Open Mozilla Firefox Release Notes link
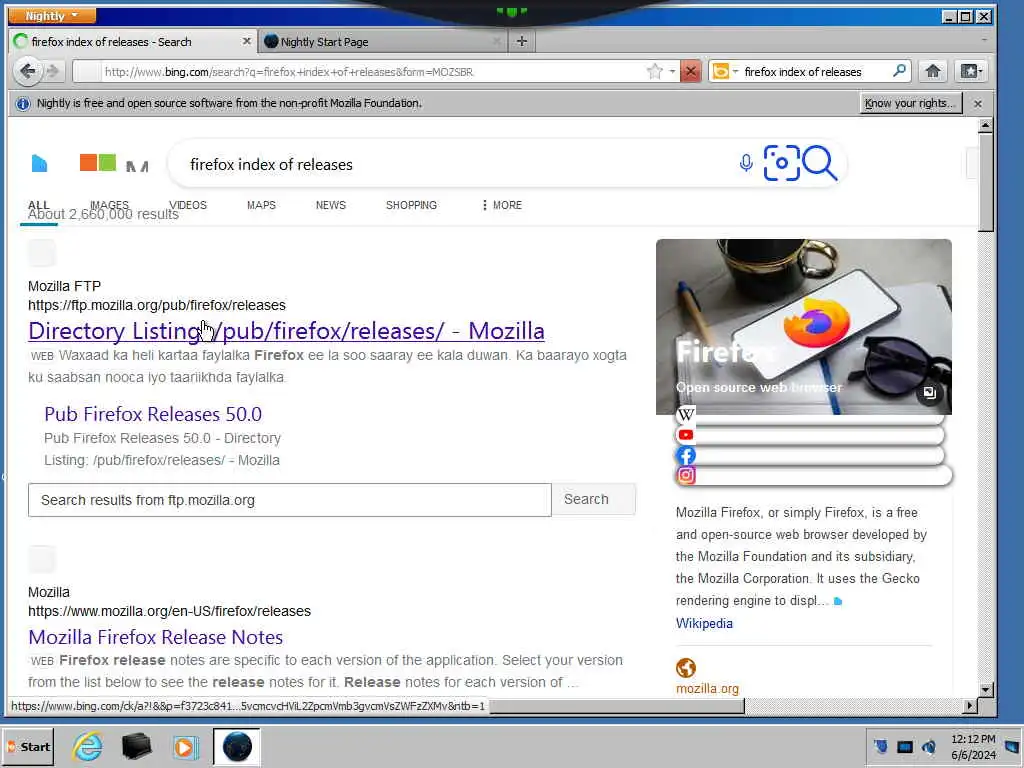The image size is (1024, 768). tap(155, 637)
